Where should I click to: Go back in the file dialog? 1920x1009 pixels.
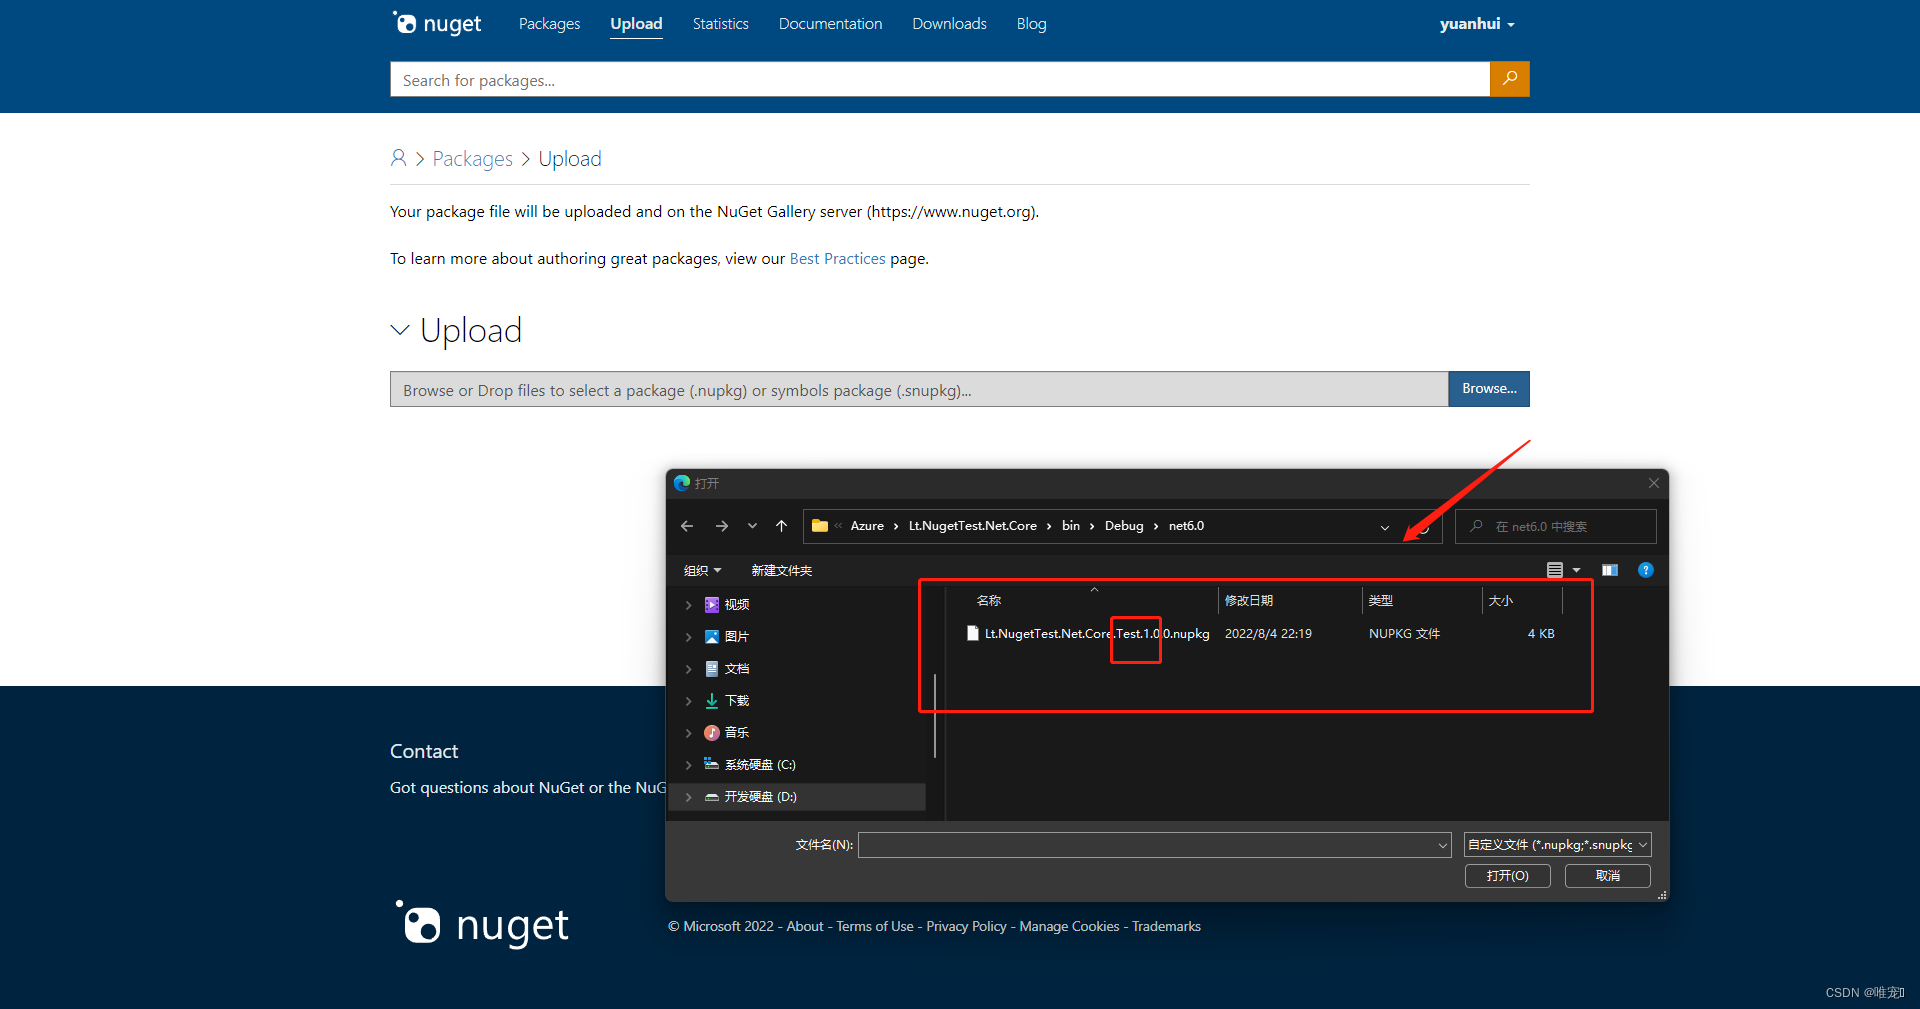(x=687, y=526)
